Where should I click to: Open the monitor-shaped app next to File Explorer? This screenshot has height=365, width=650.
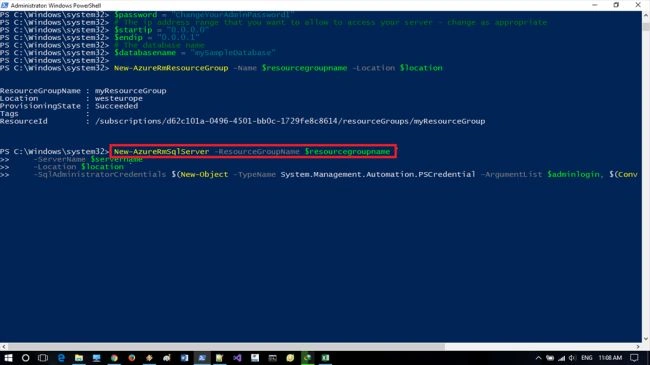click(97, 358)
